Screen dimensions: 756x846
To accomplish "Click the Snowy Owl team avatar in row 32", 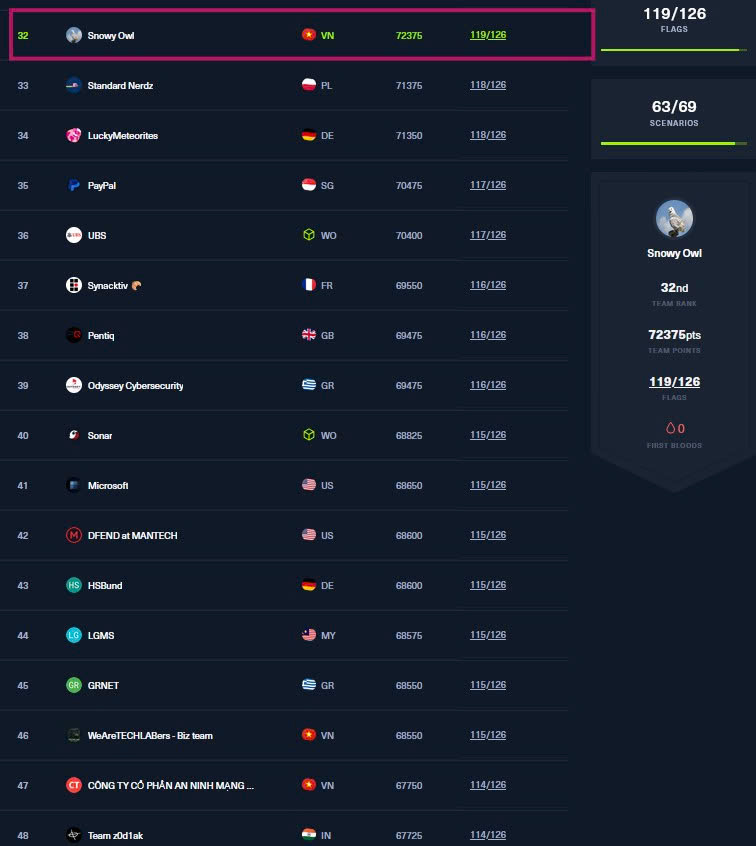I will point(74,35).
